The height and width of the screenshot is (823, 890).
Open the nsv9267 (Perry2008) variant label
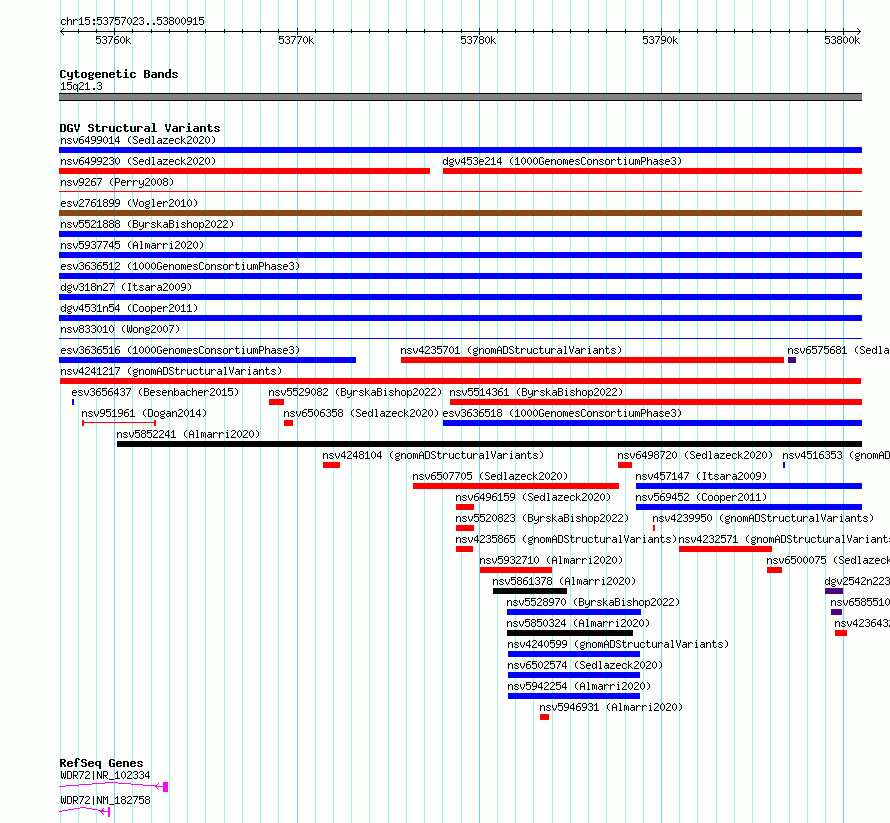[x=117, y=182]
